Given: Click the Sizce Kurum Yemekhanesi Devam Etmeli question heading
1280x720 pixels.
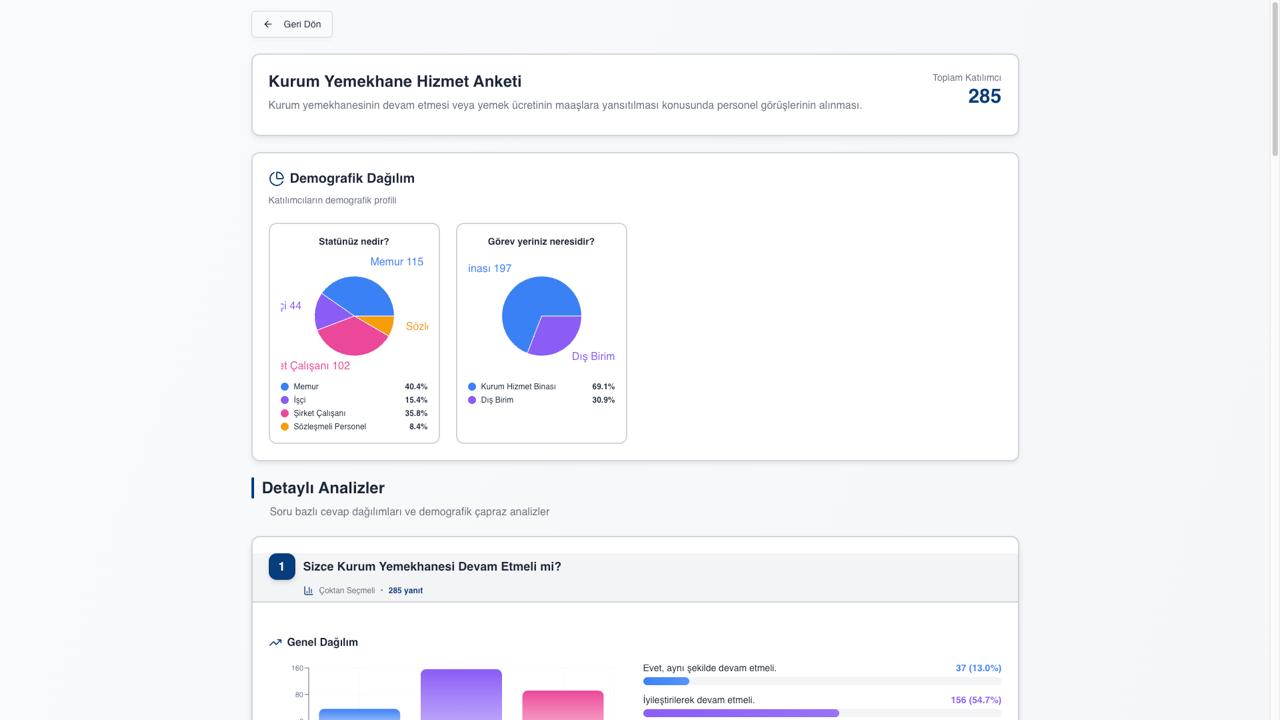Looking at the screenshot, I should pyautogui.click(x=432, y=567).
